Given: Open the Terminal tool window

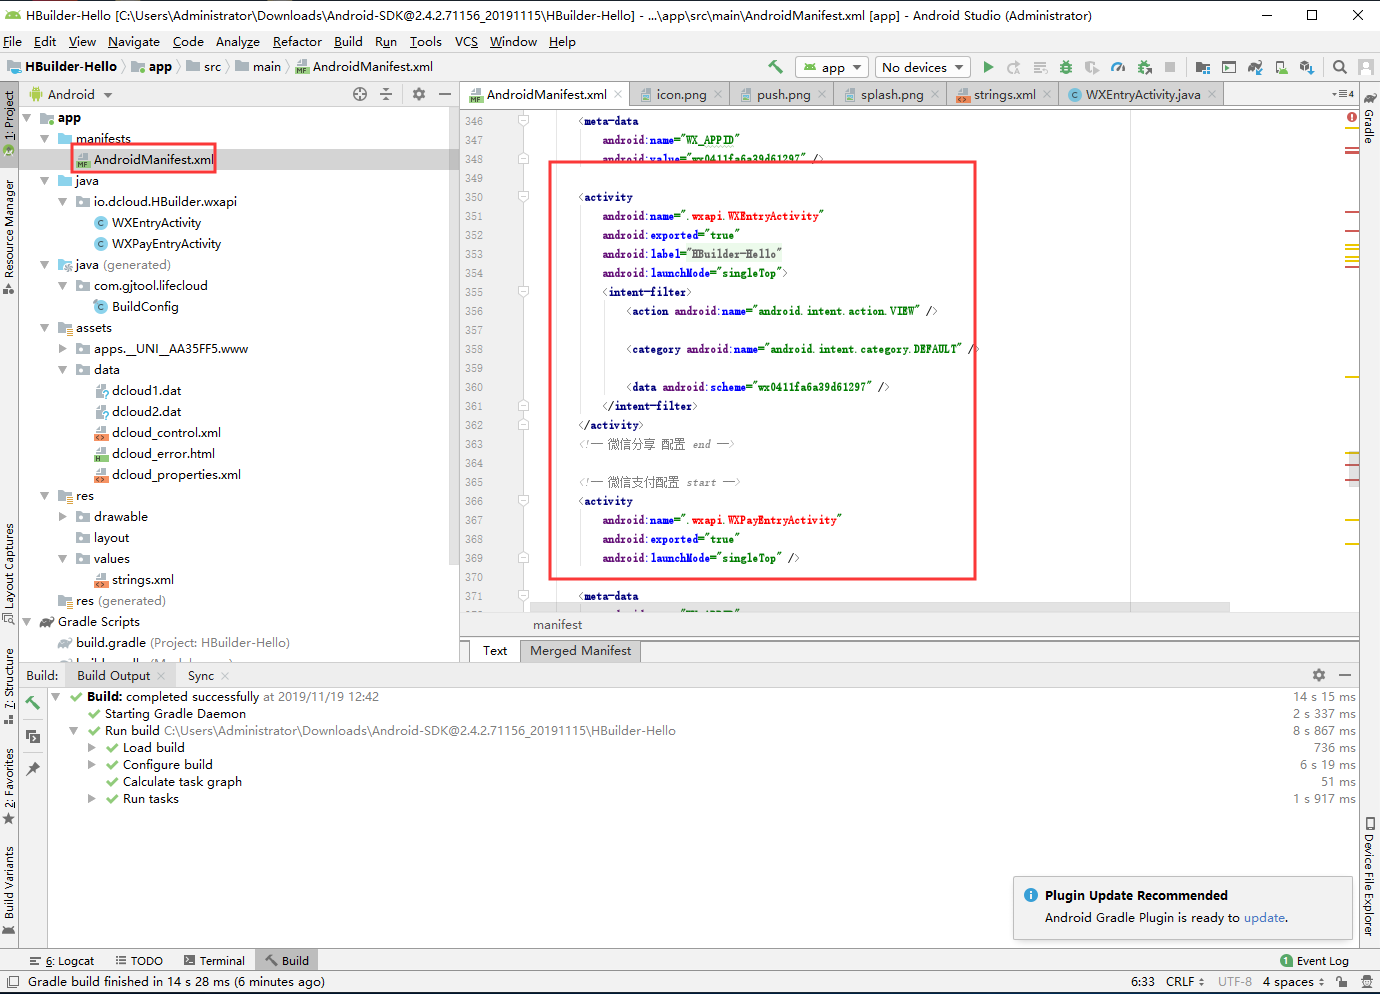Looking at the screenshot, I should click(x=214, y=961).
